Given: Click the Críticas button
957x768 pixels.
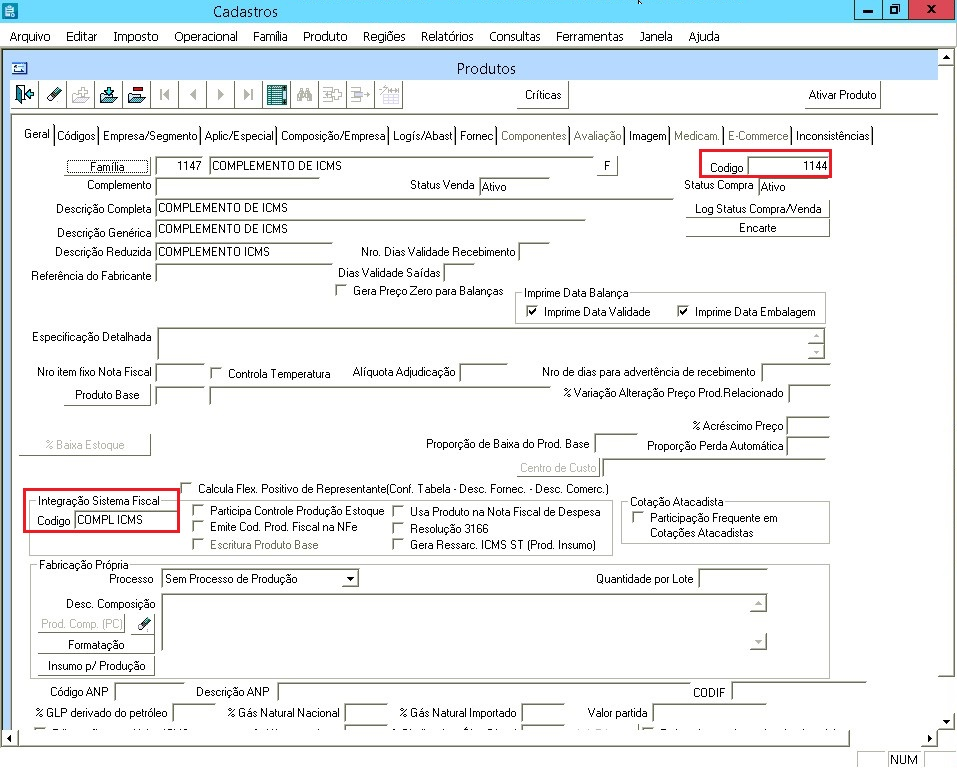Looking at the screenshot, I should pyautogui.click(x=543, y=95).
